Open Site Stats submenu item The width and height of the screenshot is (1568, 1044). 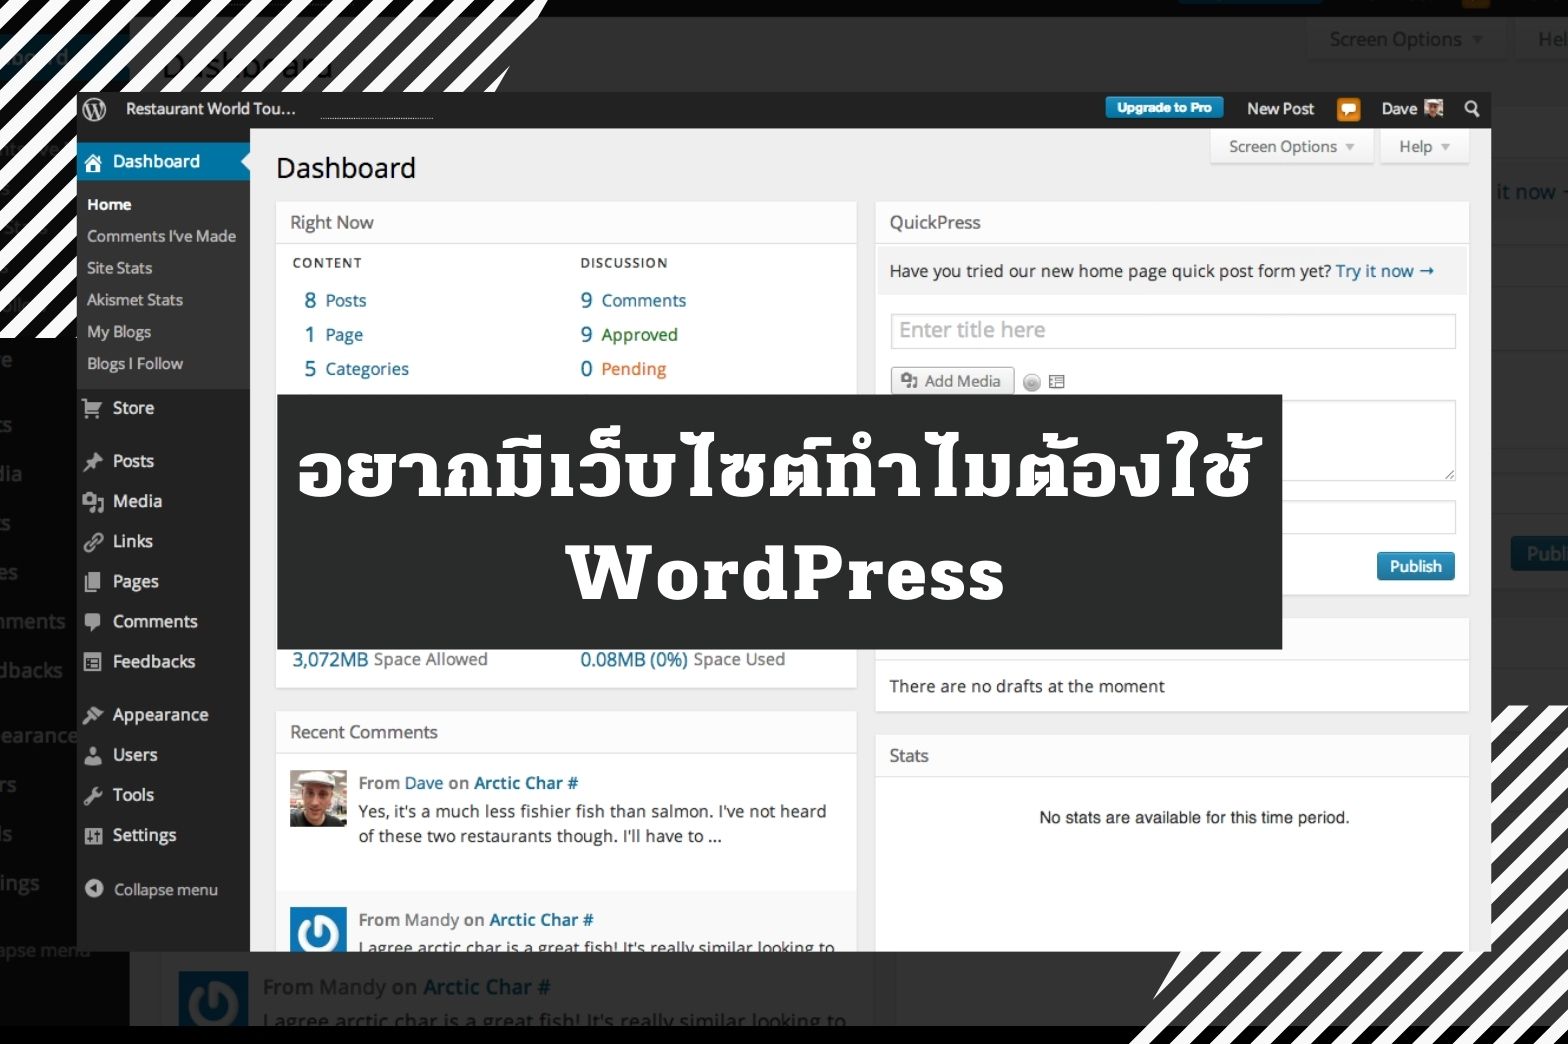tap(119, 268)
